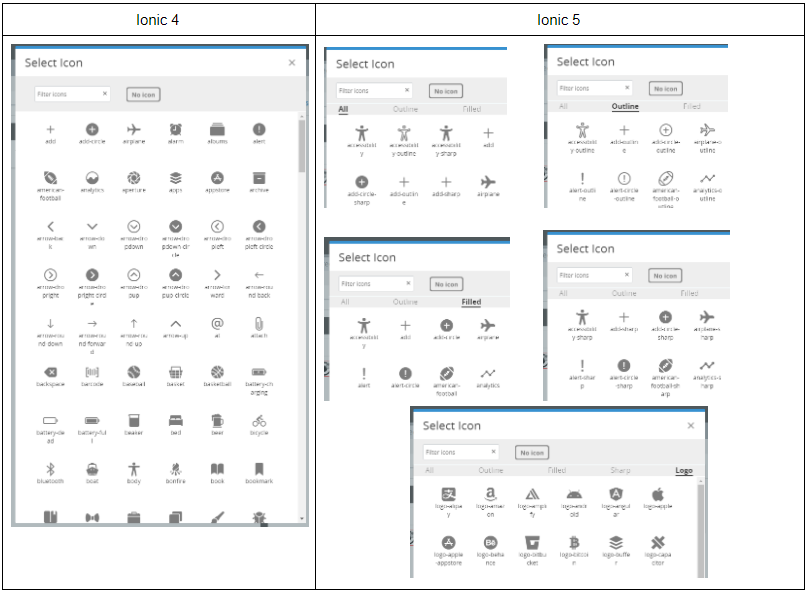Image resolution: width=807 pixels, height=592 pixels.
Task: Pick accessibility-outline icon in the All tab dialog
Action: [x=404, y=133]
